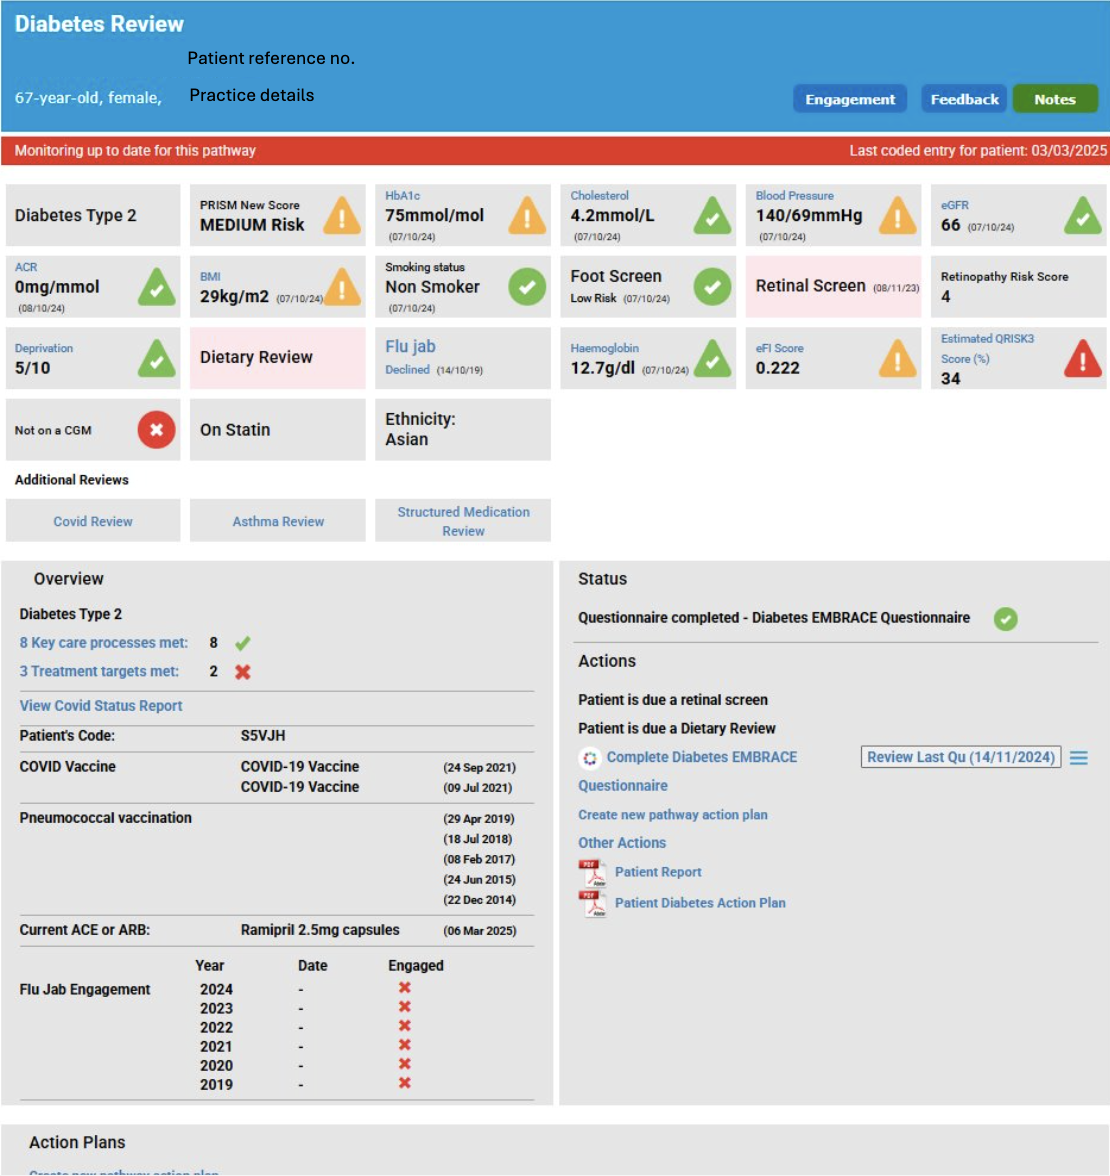1110x1176 pixels.
Task: Click the Deprivation green check triangle icon
Action: [157, 358]
